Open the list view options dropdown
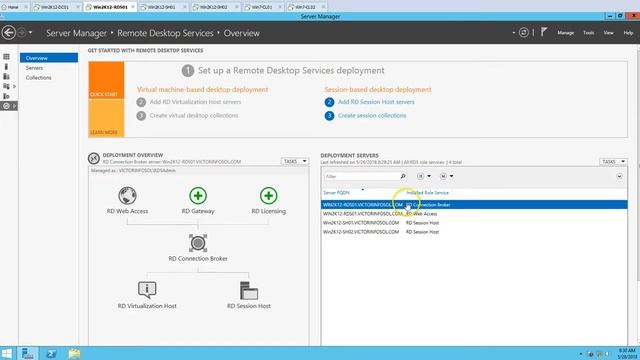Viewport: 640px width, 360px height. [x=424, y=176]
